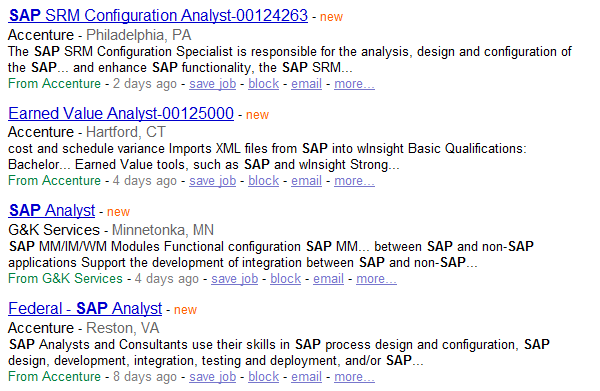The width and height of the screenshot is (600, 391).
Task: Email the G&K Services SAP Analyst job
Action: click(328, 279)
